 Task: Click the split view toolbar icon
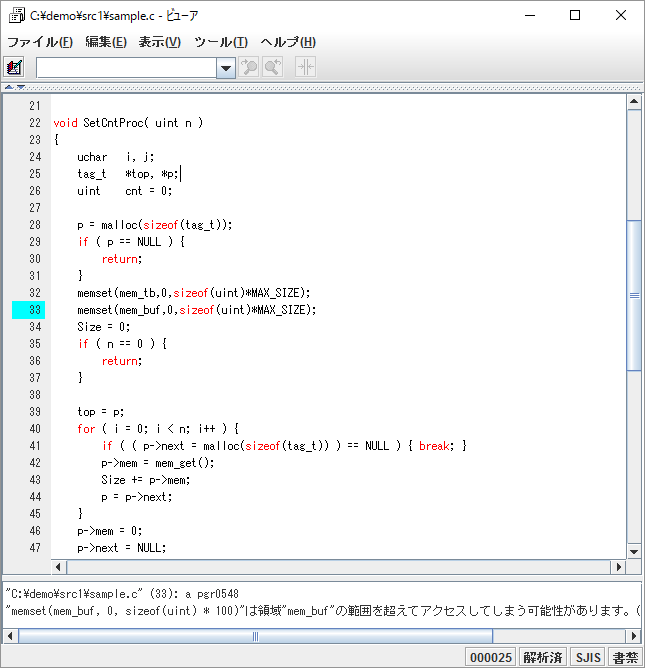coord(305,67)
